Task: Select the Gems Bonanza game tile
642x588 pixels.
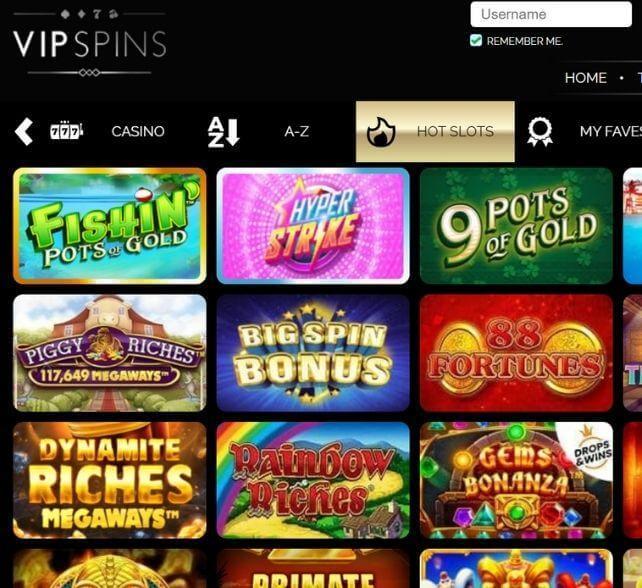Action: pyautogui.click(x=516, y=480)
